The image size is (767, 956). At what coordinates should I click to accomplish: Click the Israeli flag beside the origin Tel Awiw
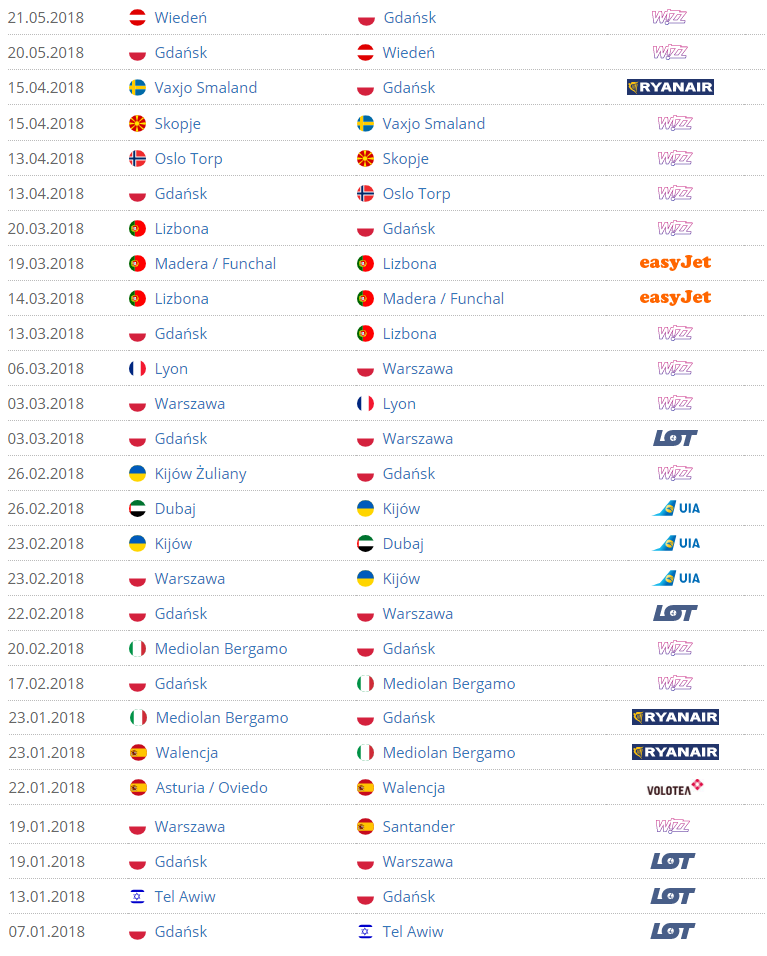137,896
